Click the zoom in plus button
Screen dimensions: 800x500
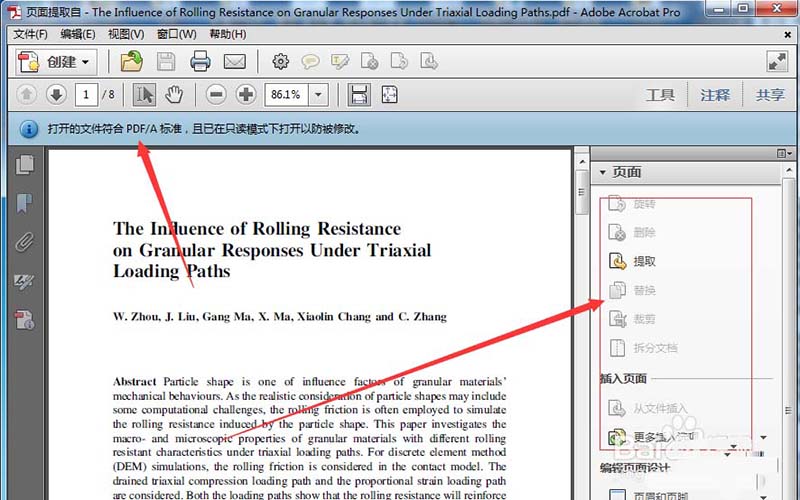click(246, 95)
